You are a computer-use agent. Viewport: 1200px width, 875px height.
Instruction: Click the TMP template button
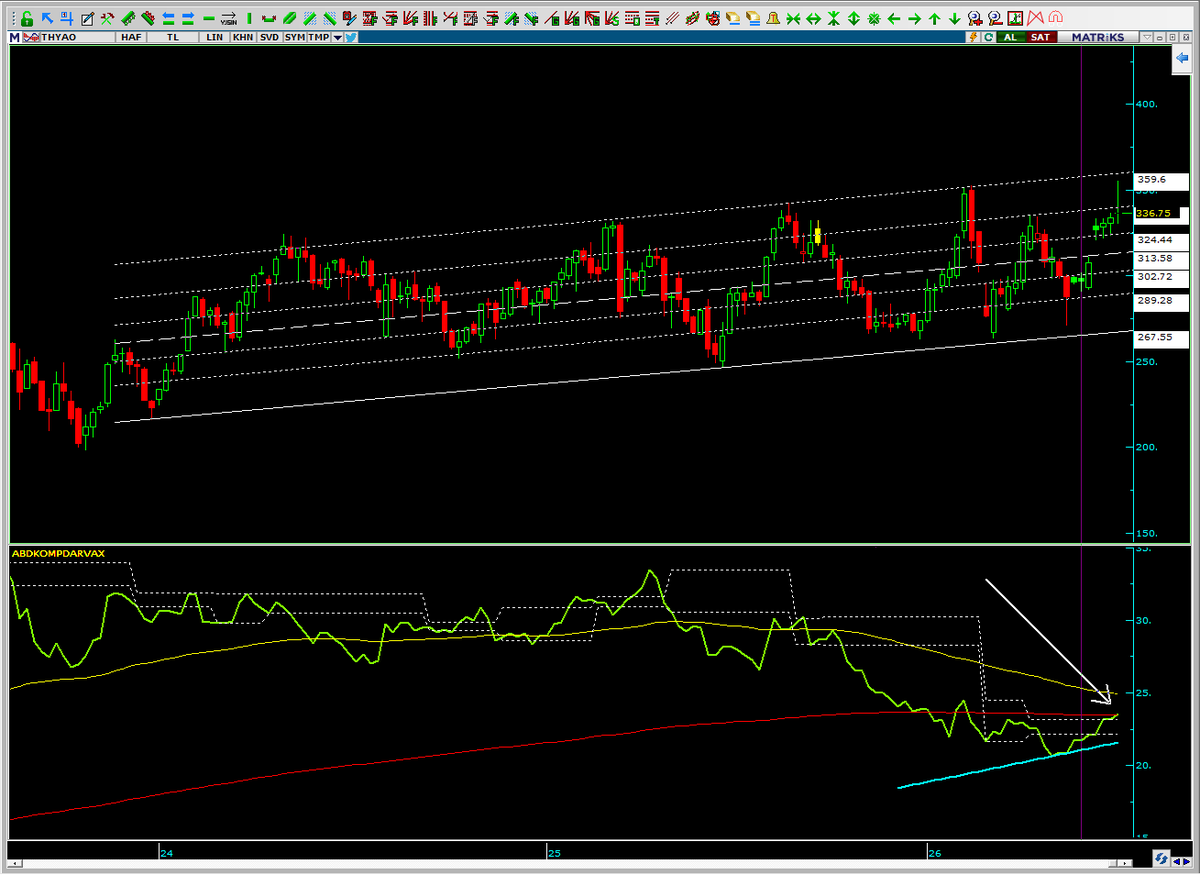[319, 37]
